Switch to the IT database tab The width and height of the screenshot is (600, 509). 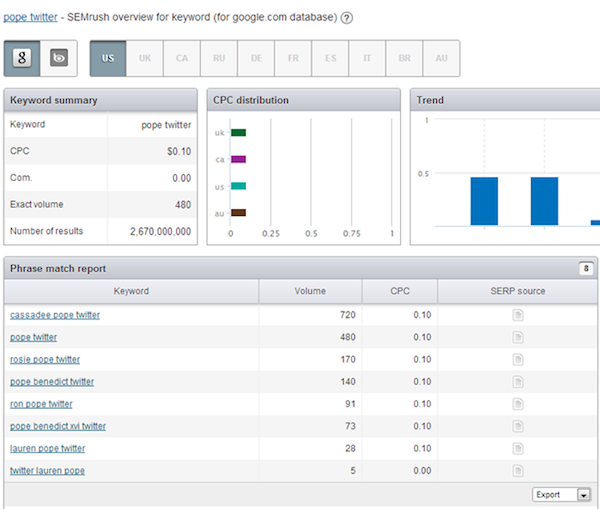tap(367, 58)
